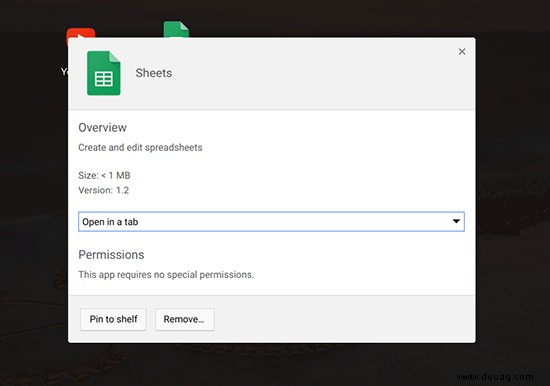Click the 'Size: < 1 MB' text
This screenshot has height=386, width=550.
[104, 175]
